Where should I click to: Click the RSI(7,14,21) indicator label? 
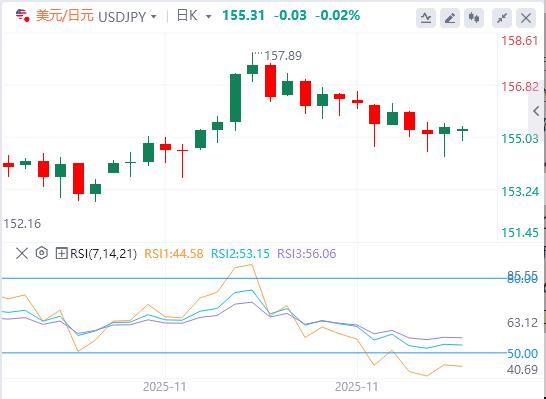[x=103, y=253]
